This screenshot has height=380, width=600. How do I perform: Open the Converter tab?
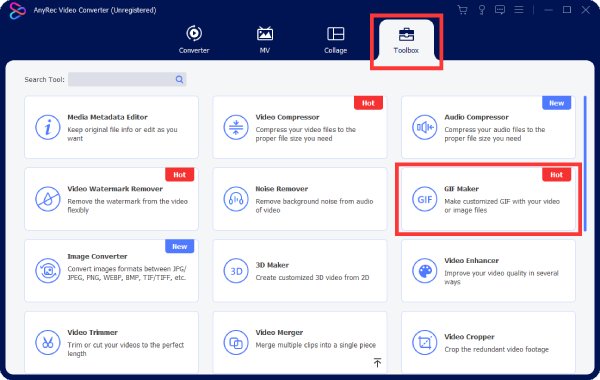point(194,39)
